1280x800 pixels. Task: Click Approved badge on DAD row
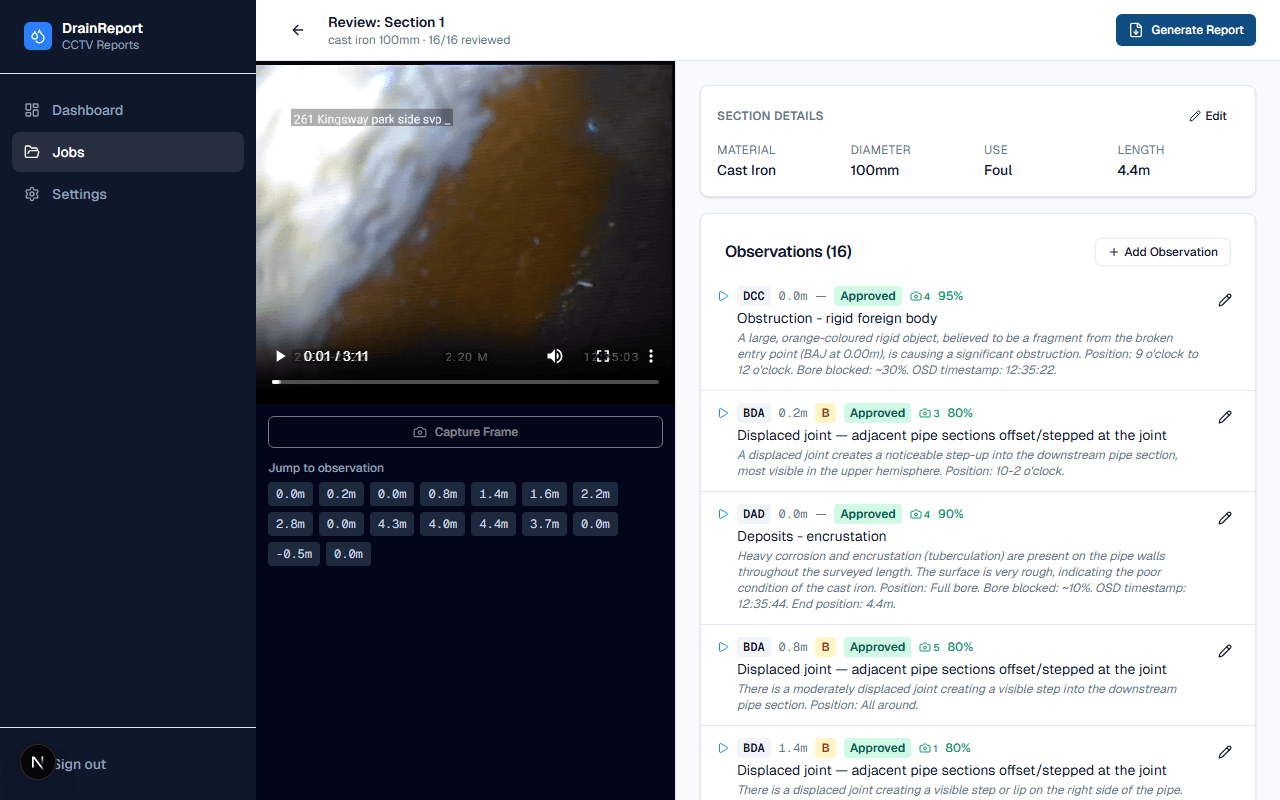[x=868, y=514]
